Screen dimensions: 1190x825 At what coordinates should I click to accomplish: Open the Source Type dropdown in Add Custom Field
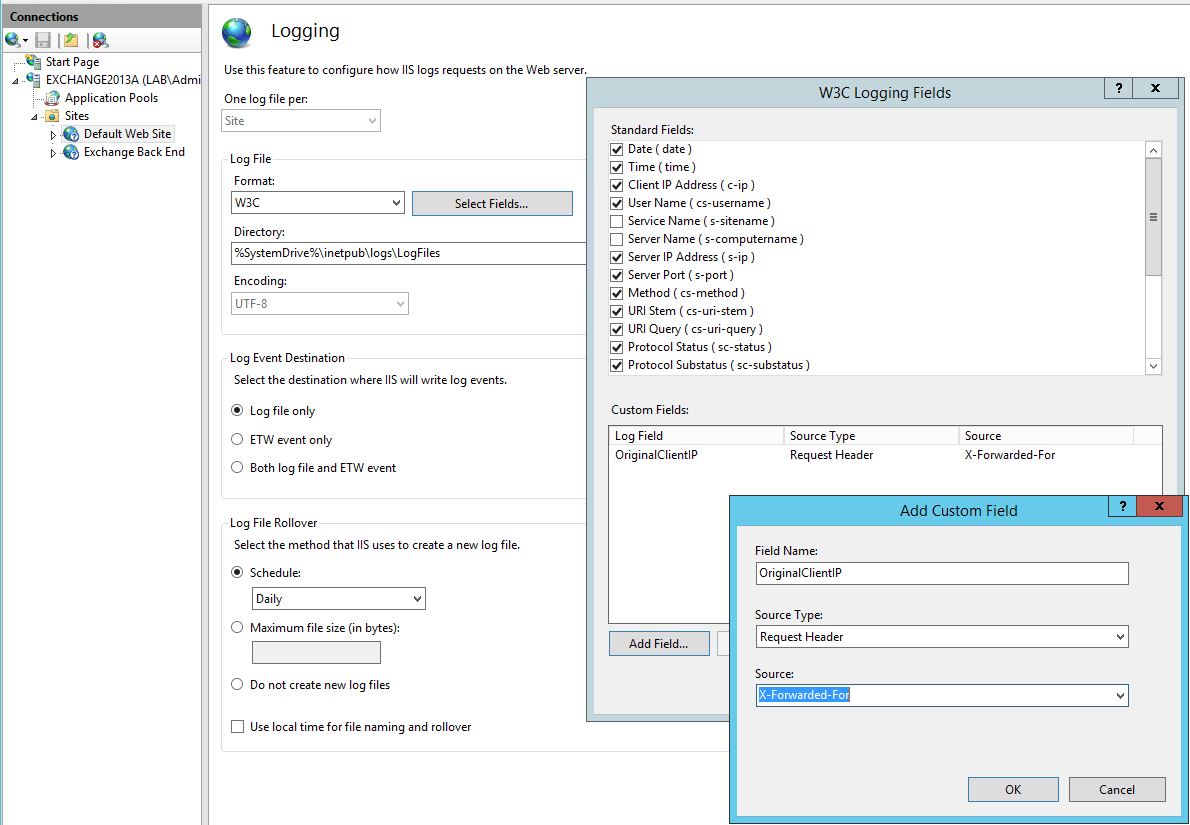1119,636
